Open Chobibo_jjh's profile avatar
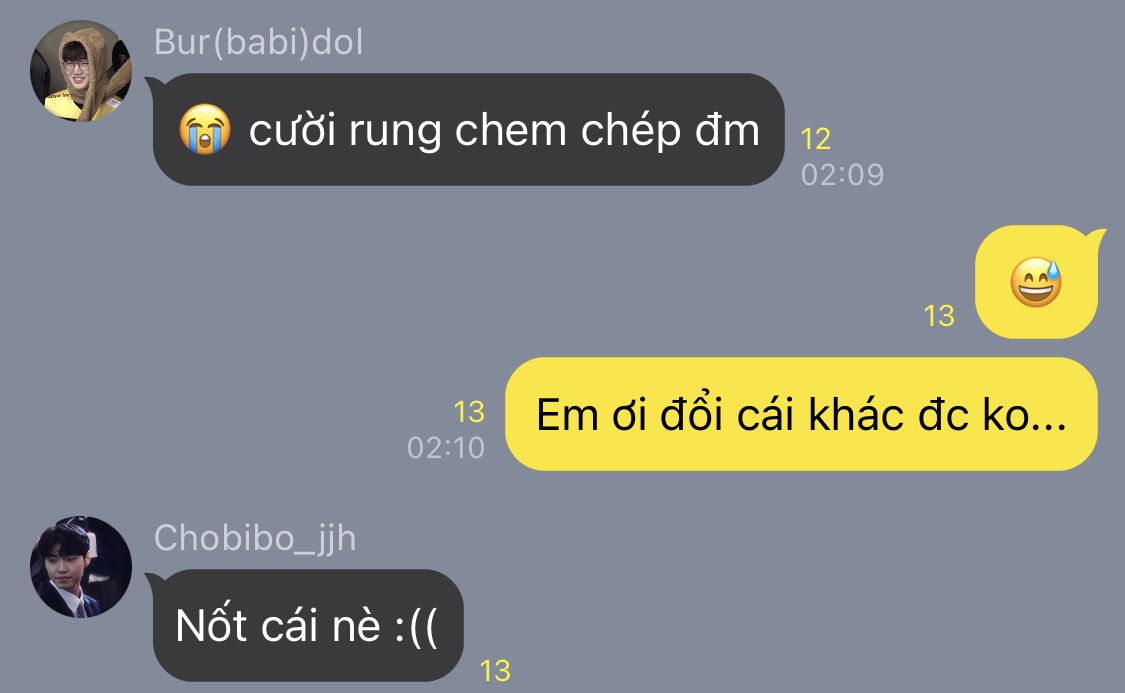This screenshot has width=1125, height=693. pyautogui.click(x=81, y=567)
